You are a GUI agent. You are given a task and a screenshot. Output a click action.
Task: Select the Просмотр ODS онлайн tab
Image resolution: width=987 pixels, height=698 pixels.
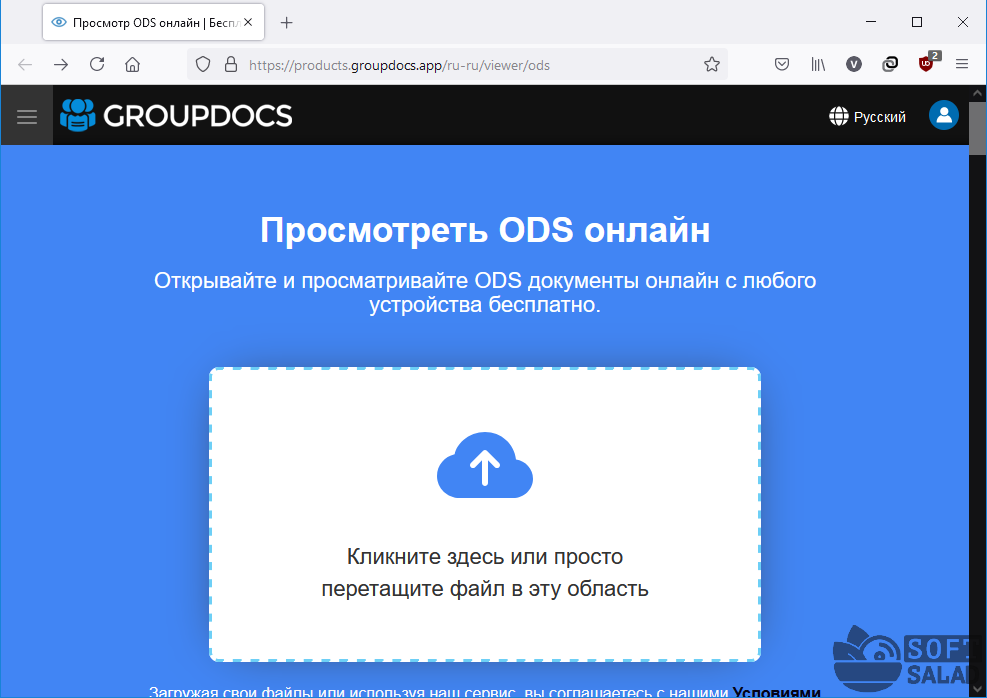pos(154,23)
